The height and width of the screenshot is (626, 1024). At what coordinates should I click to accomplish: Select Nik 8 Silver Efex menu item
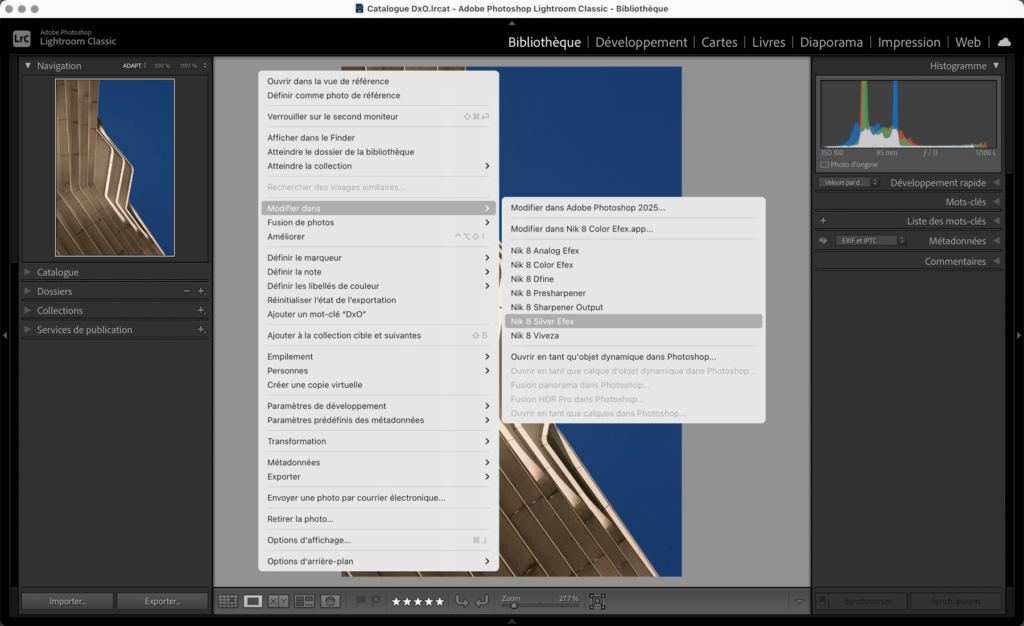tap(633, 321)
